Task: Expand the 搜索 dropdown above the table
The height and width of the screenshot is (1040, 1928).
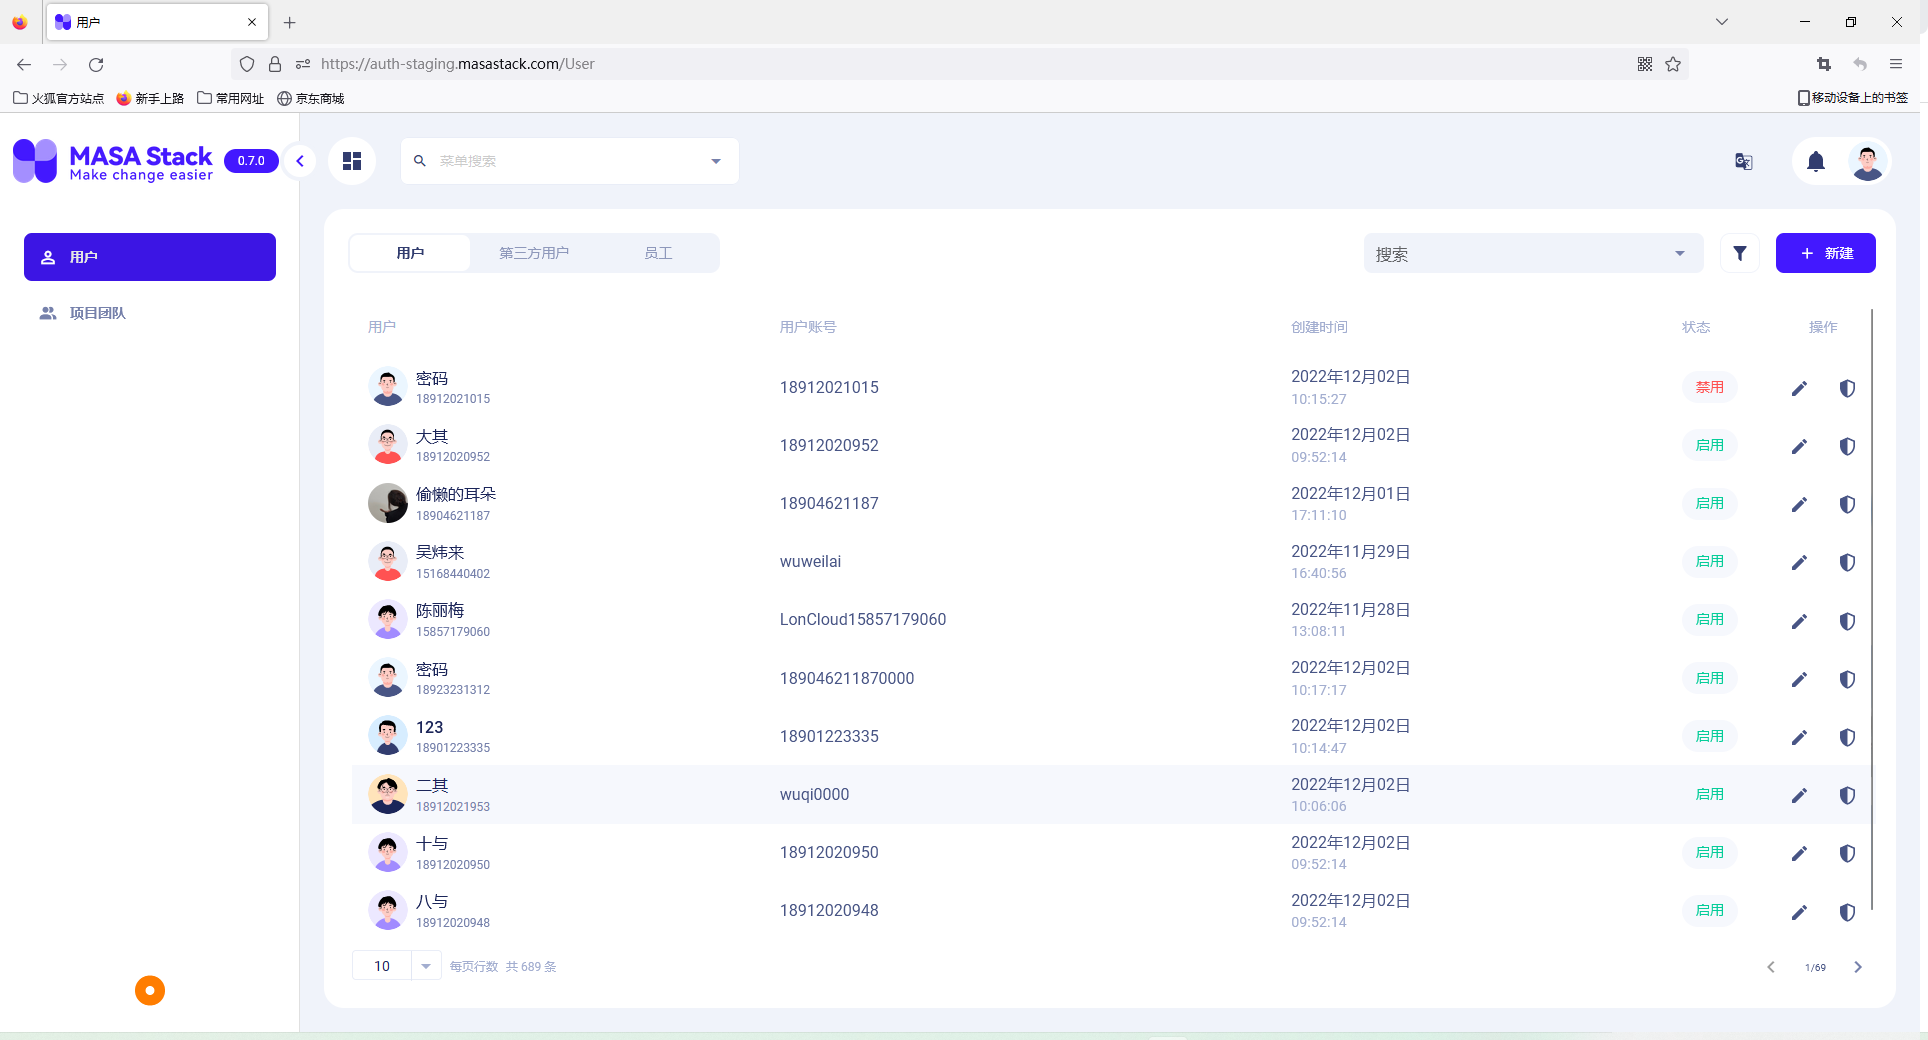Action: pyautogui.click(x=1678, y=253)
